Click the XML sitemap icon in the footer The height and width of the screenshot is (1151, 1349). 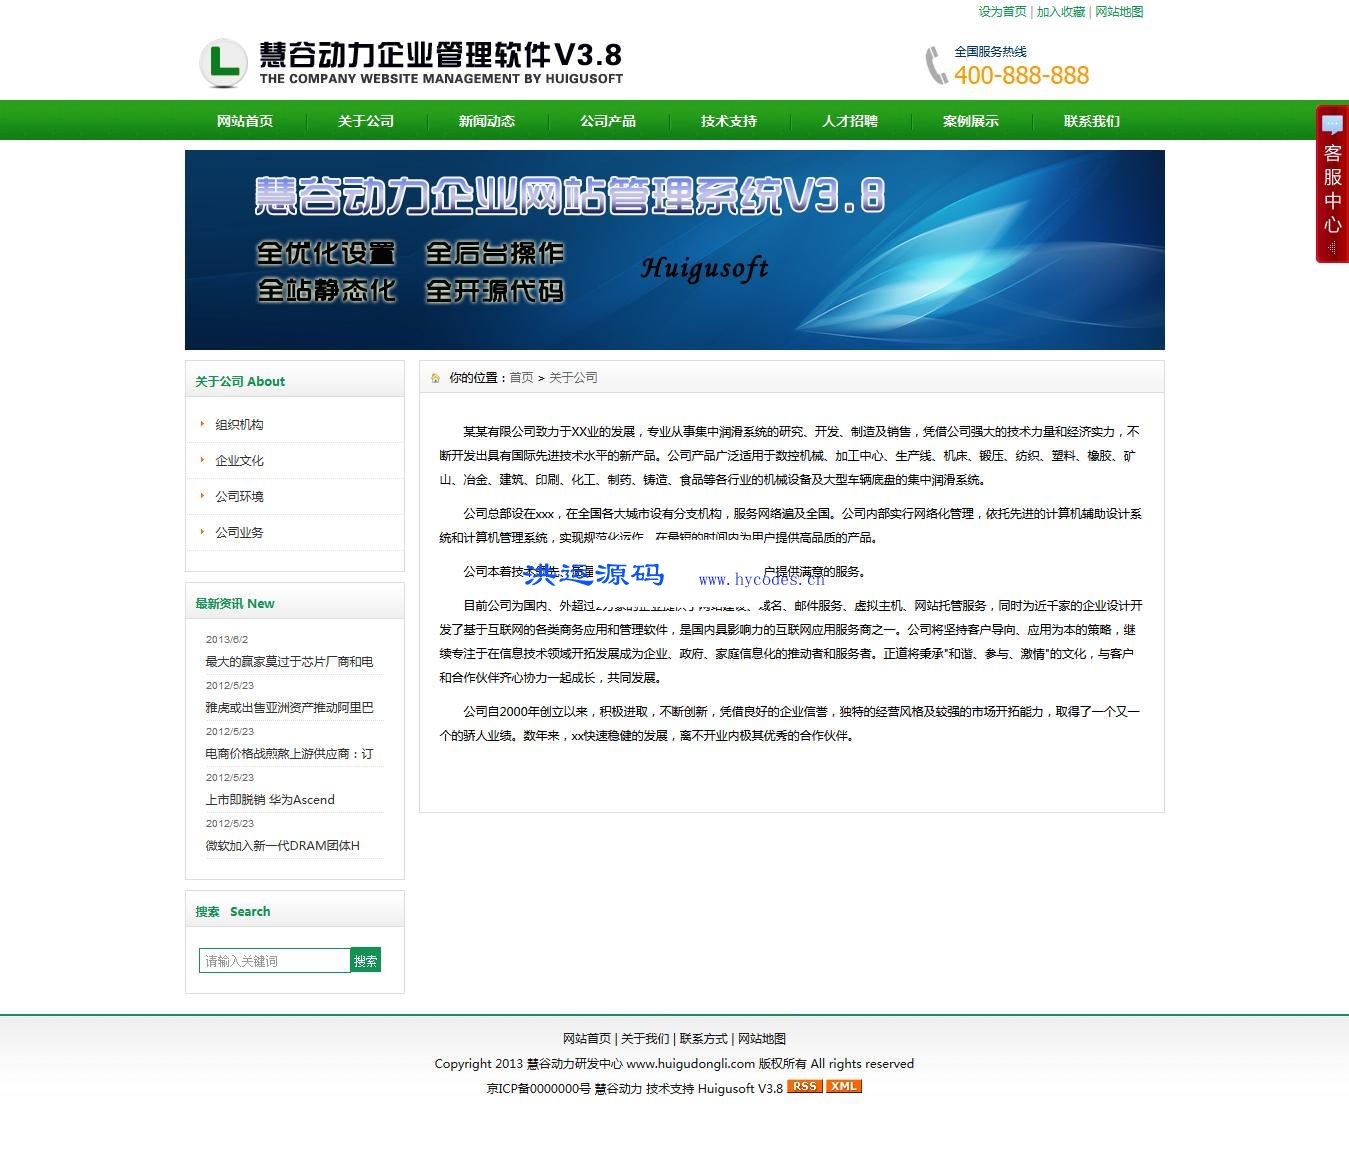pos(843,1086)
